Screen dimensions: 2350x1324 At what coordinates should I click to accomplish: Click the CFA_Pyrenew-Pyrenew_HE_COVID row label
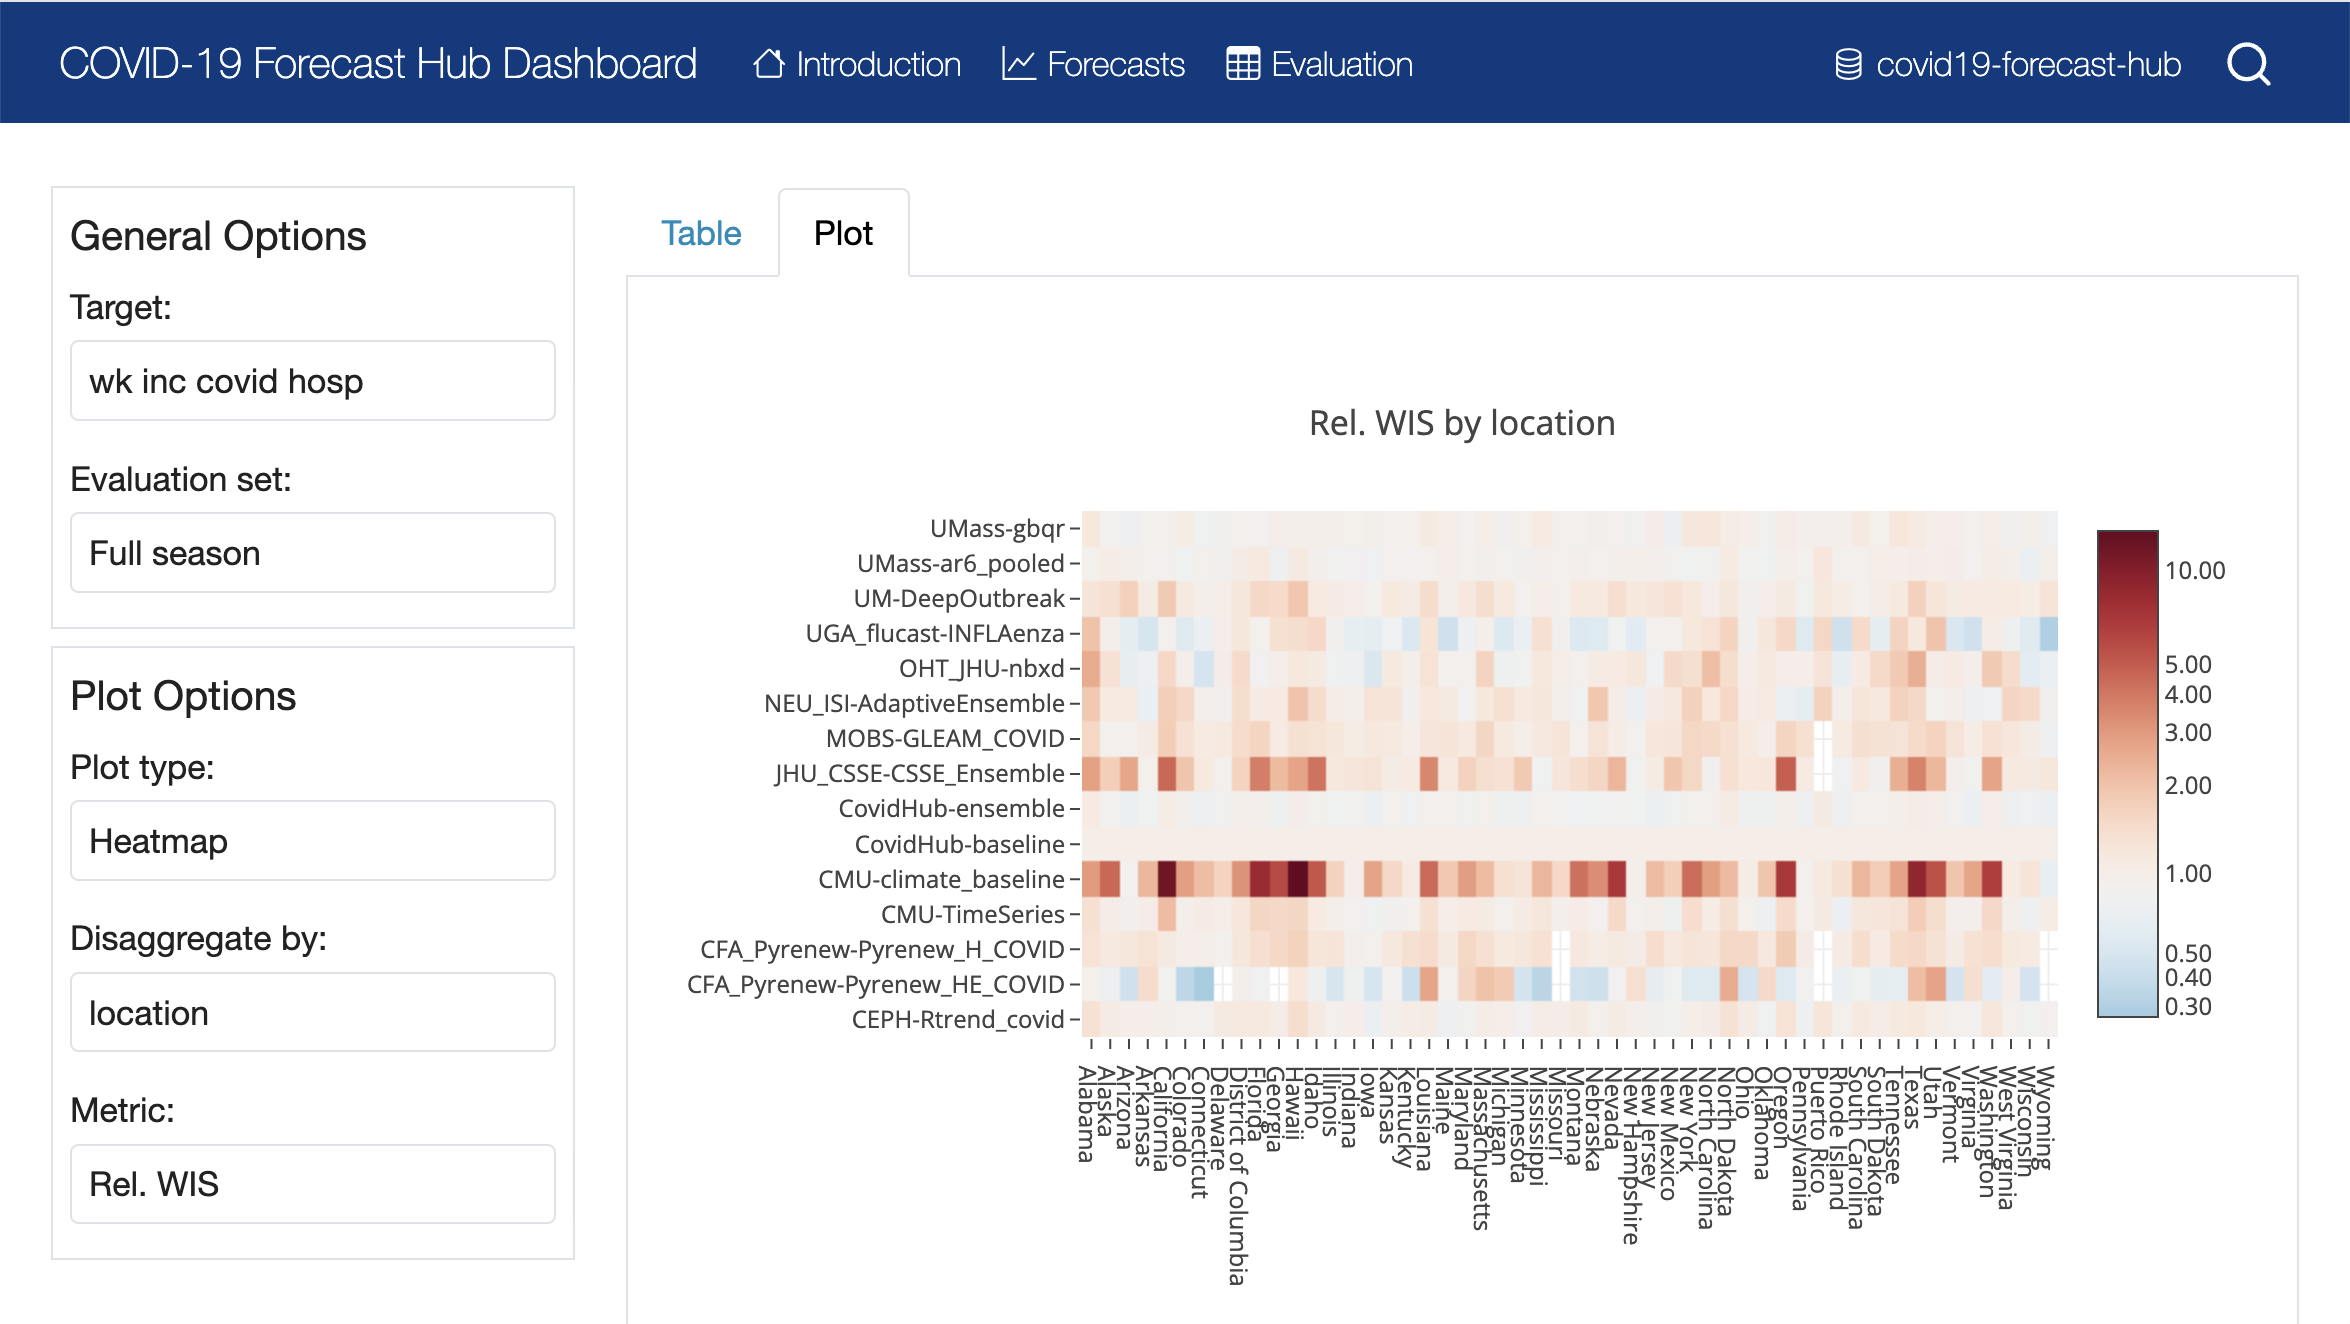click(x=875, y=984)
